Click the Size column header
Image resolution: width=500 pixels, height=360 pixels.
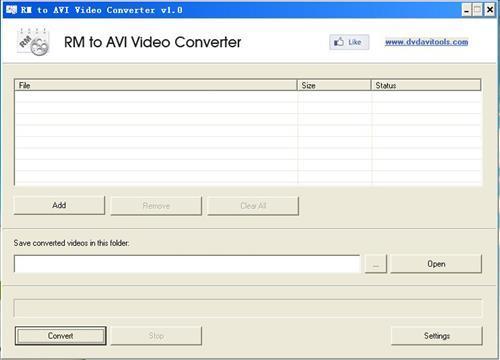pos(334,85)
